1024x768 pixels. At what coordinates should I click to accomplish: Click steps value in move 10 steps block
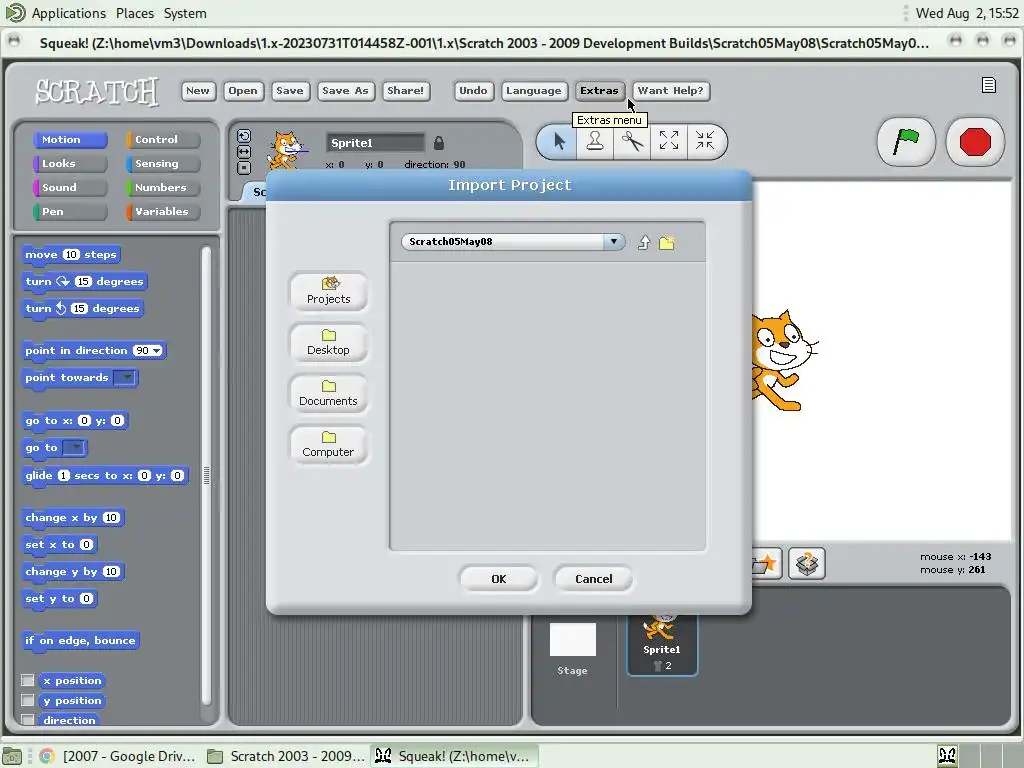[71, 255]
